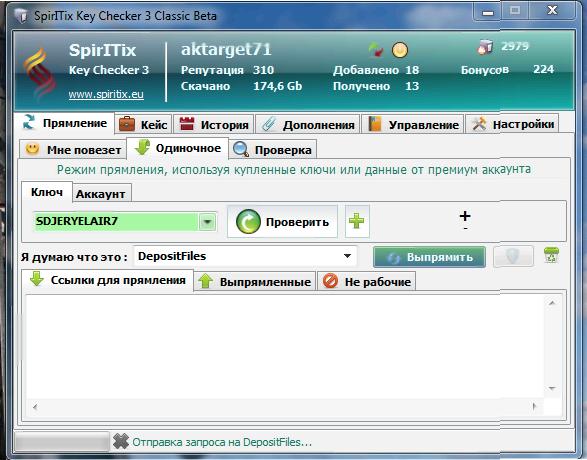The width and height of the screenshot is (587, 460).
Task: Click the horizontal scrollbar right arrow
Action: [534, 406]
